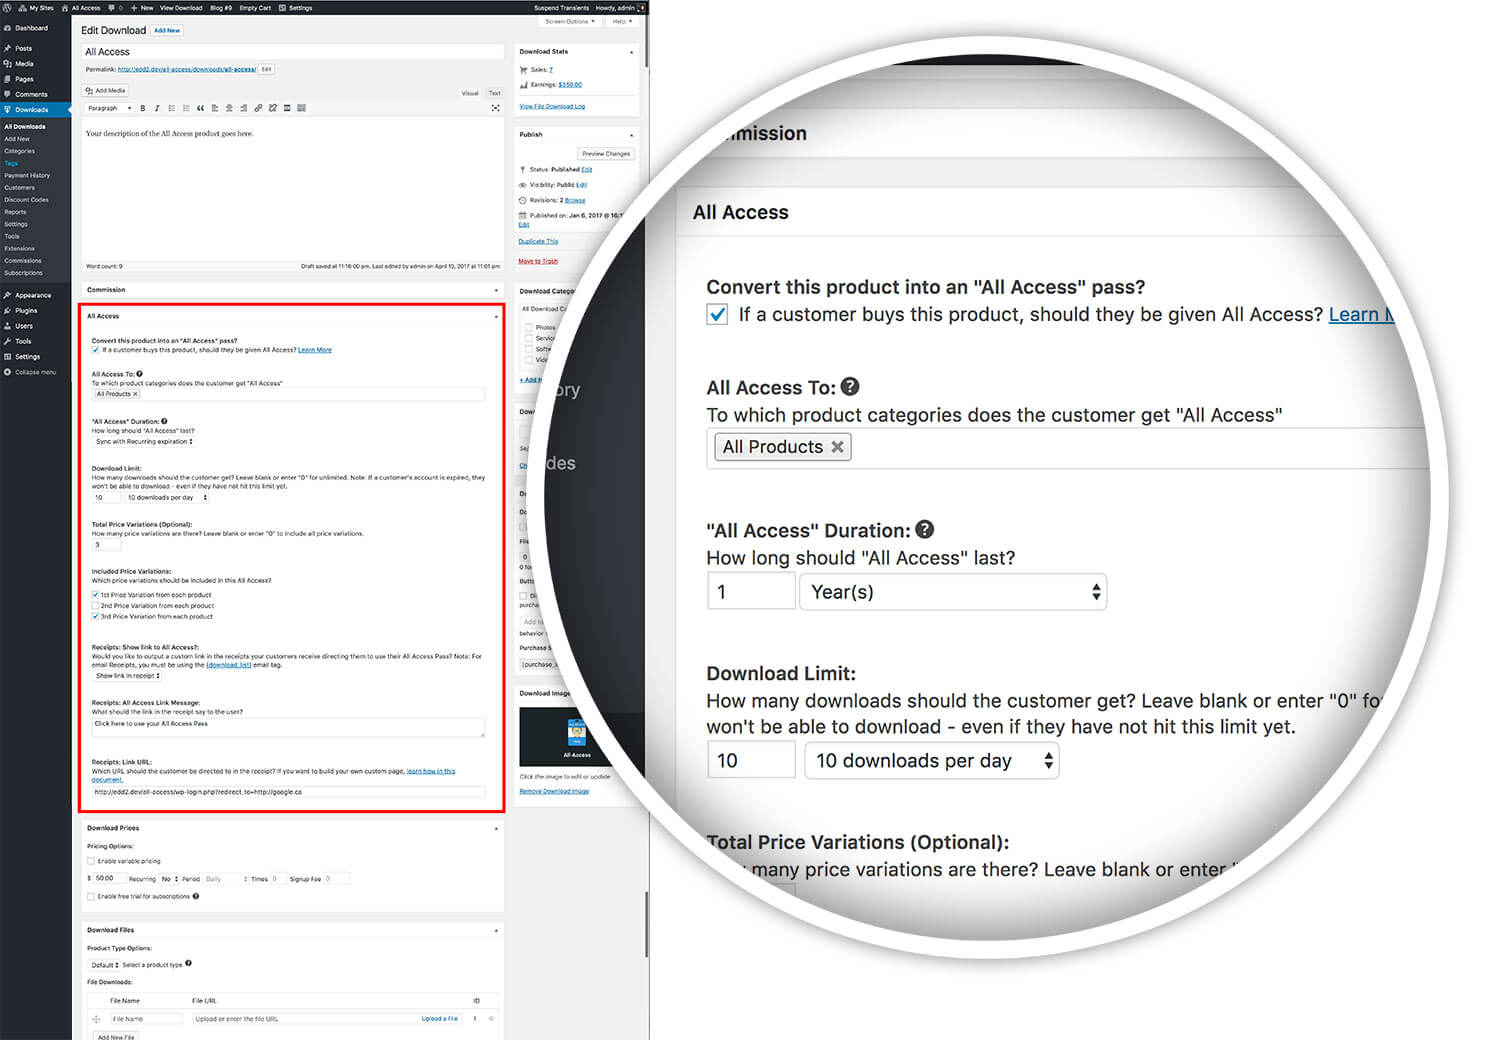
Task: Open the 10 downloads per day dropdown in the magnified view
Action: 932,761
